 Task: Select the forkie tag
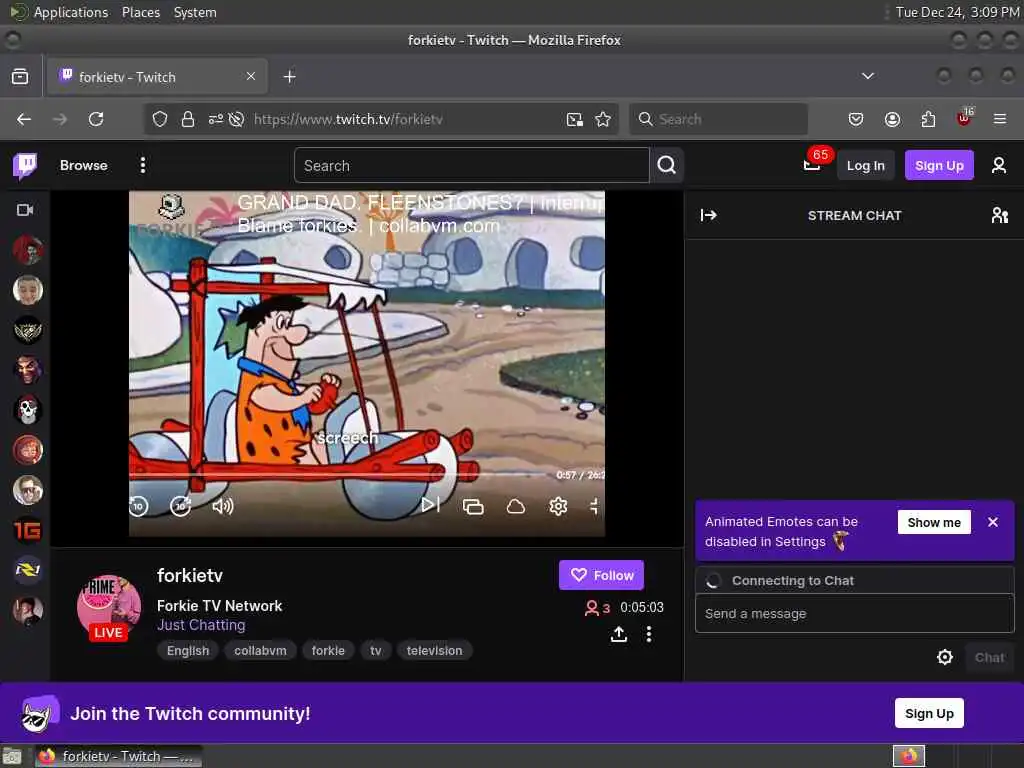[x=328, y=650]
